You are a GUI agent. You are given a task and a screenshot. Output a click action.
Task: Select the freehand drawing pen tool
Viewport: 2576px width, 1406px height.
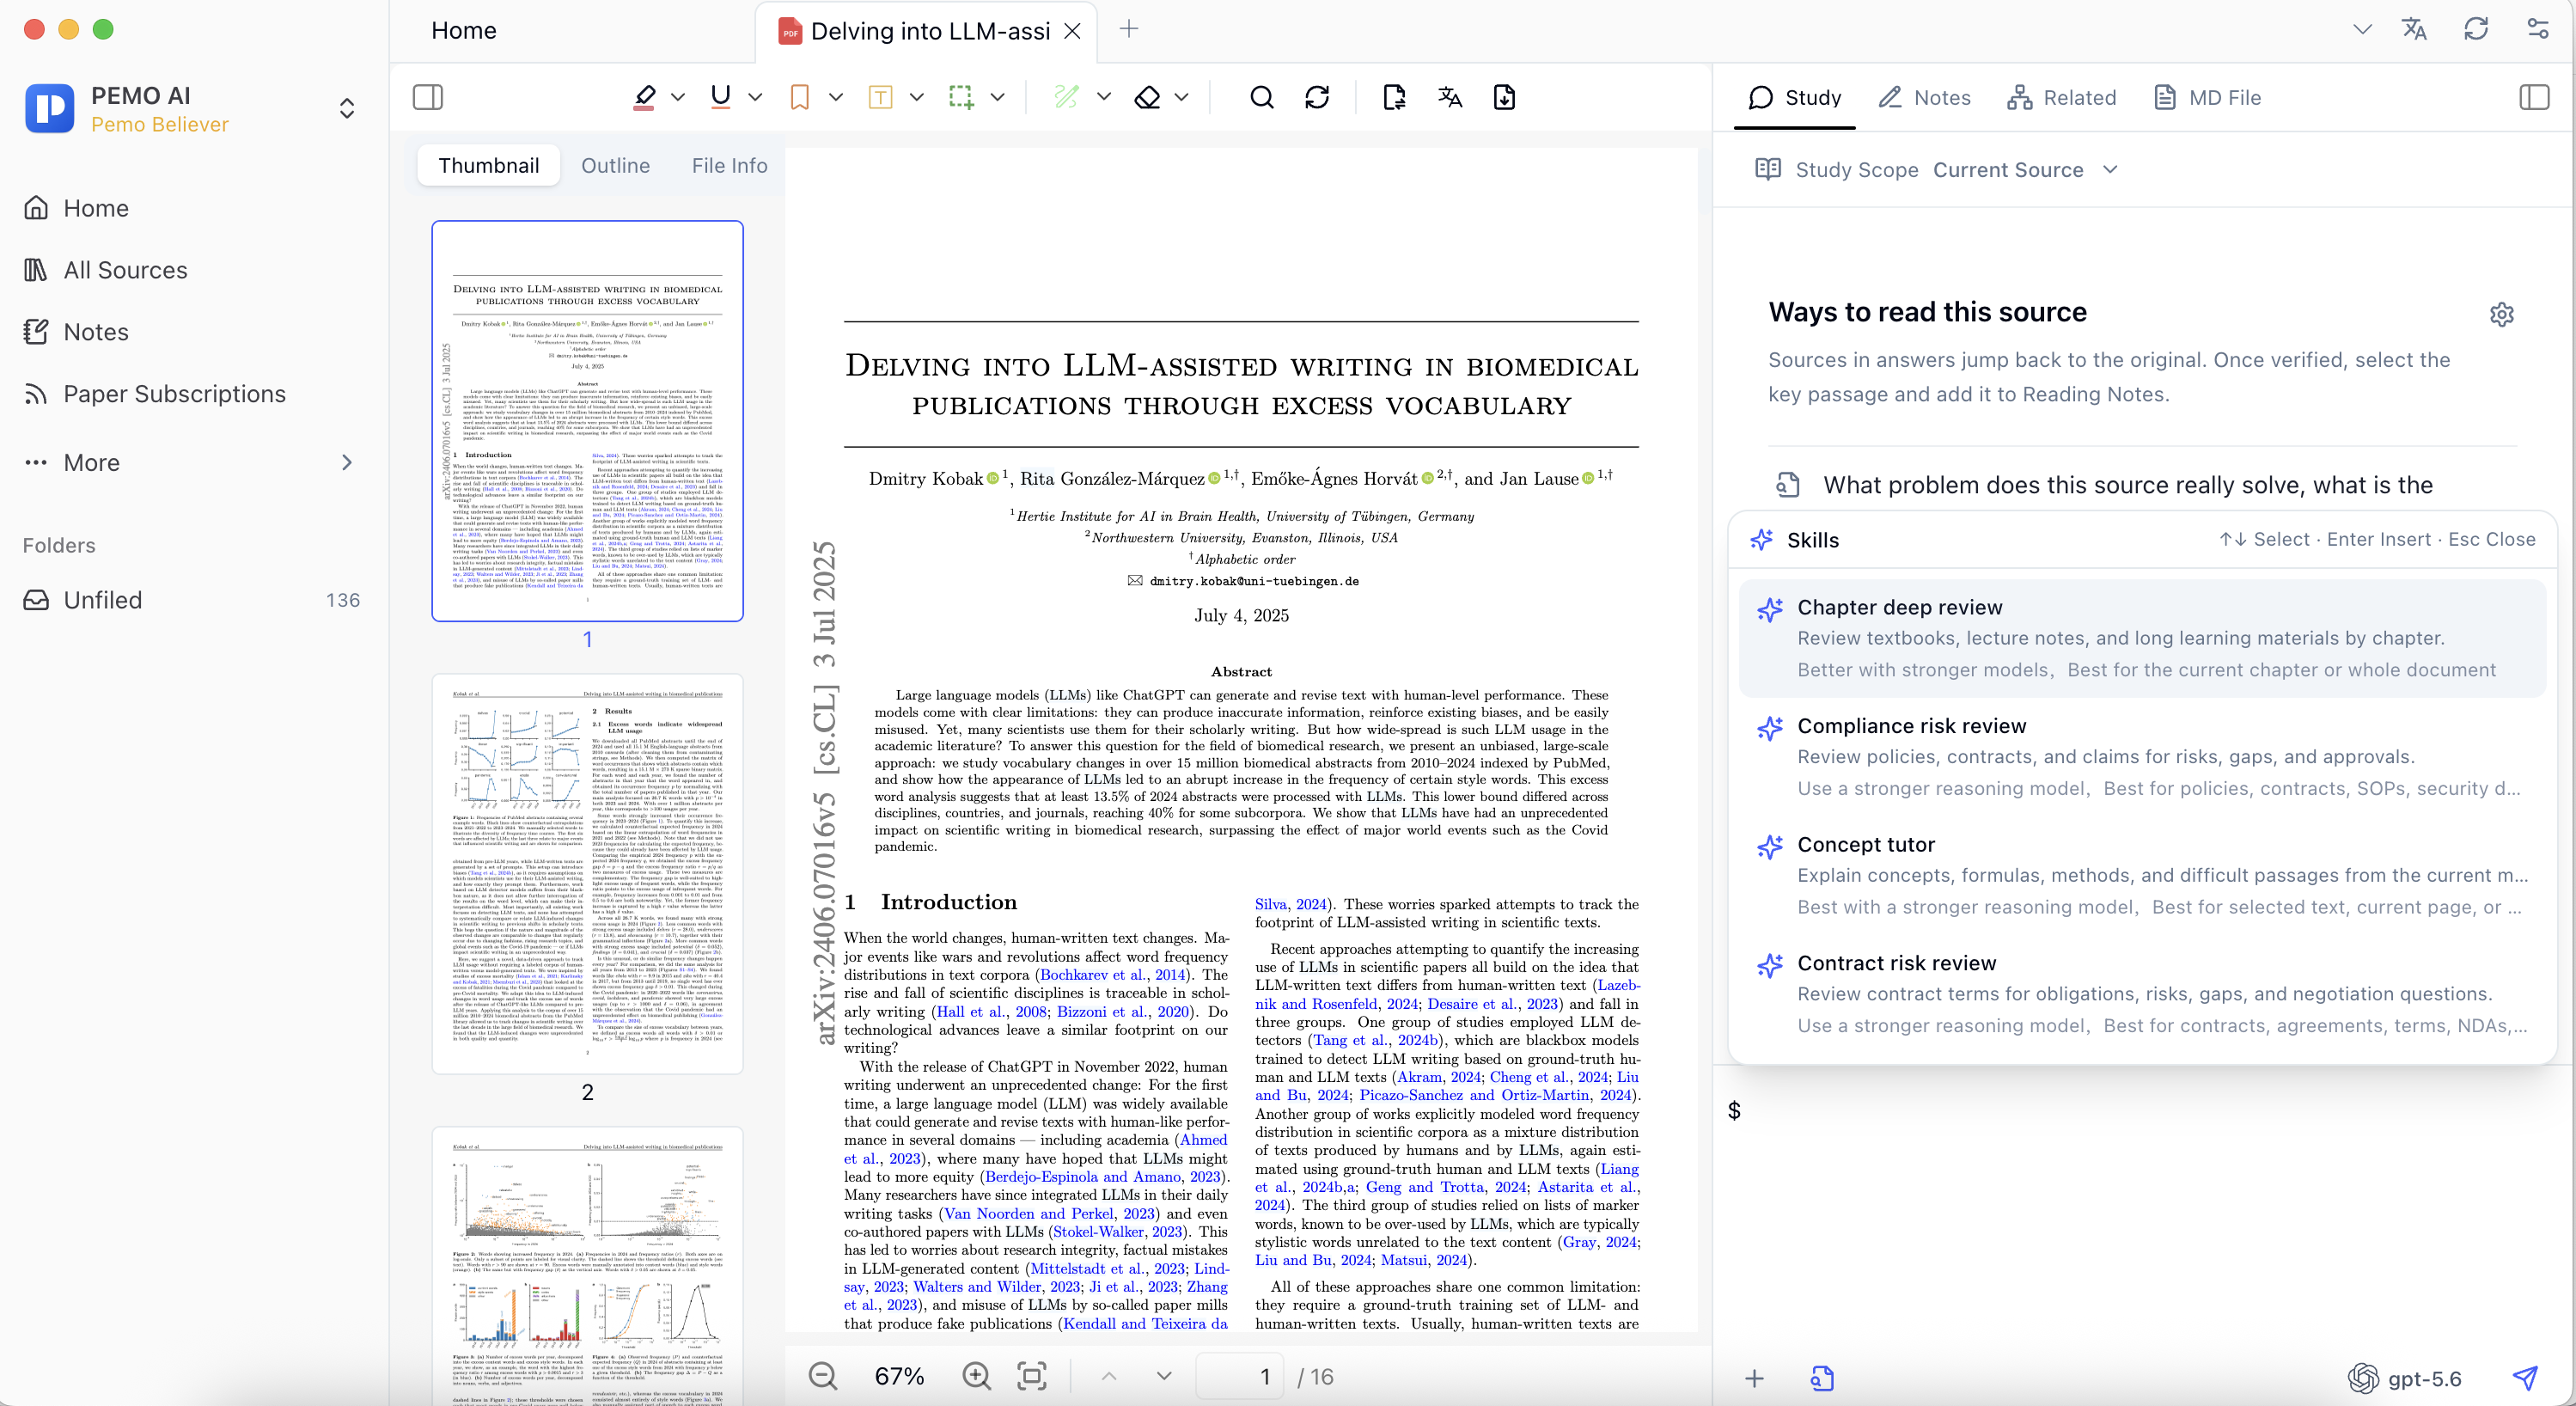pyautogui.click(x=1066, y=97)
